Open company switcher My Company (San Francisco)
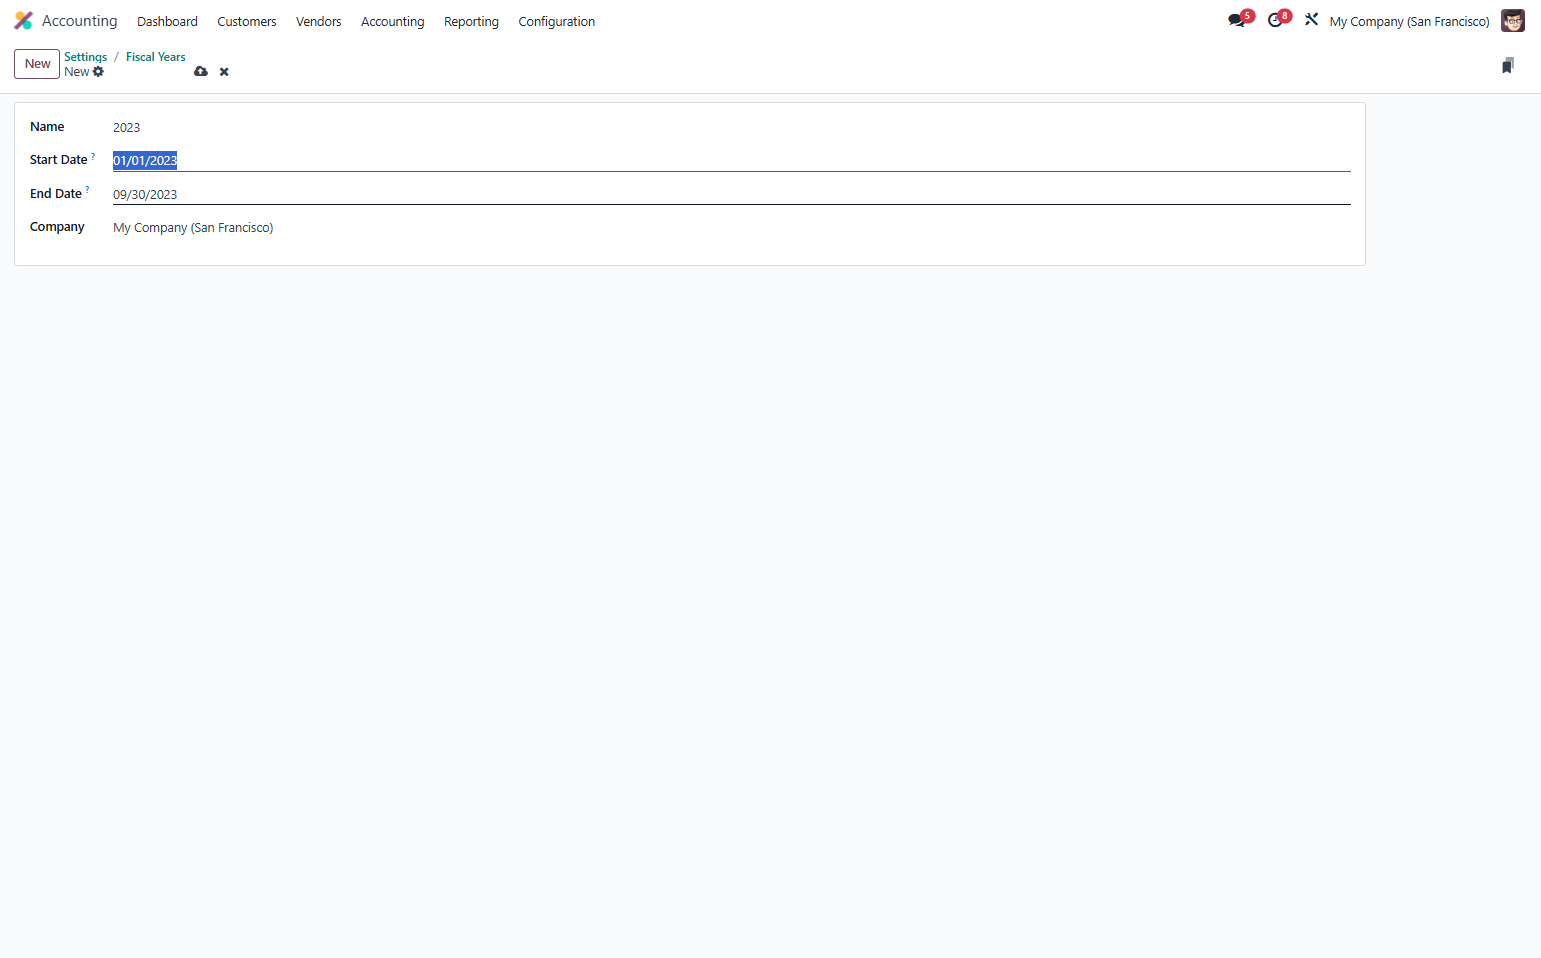 (1409, 21)
